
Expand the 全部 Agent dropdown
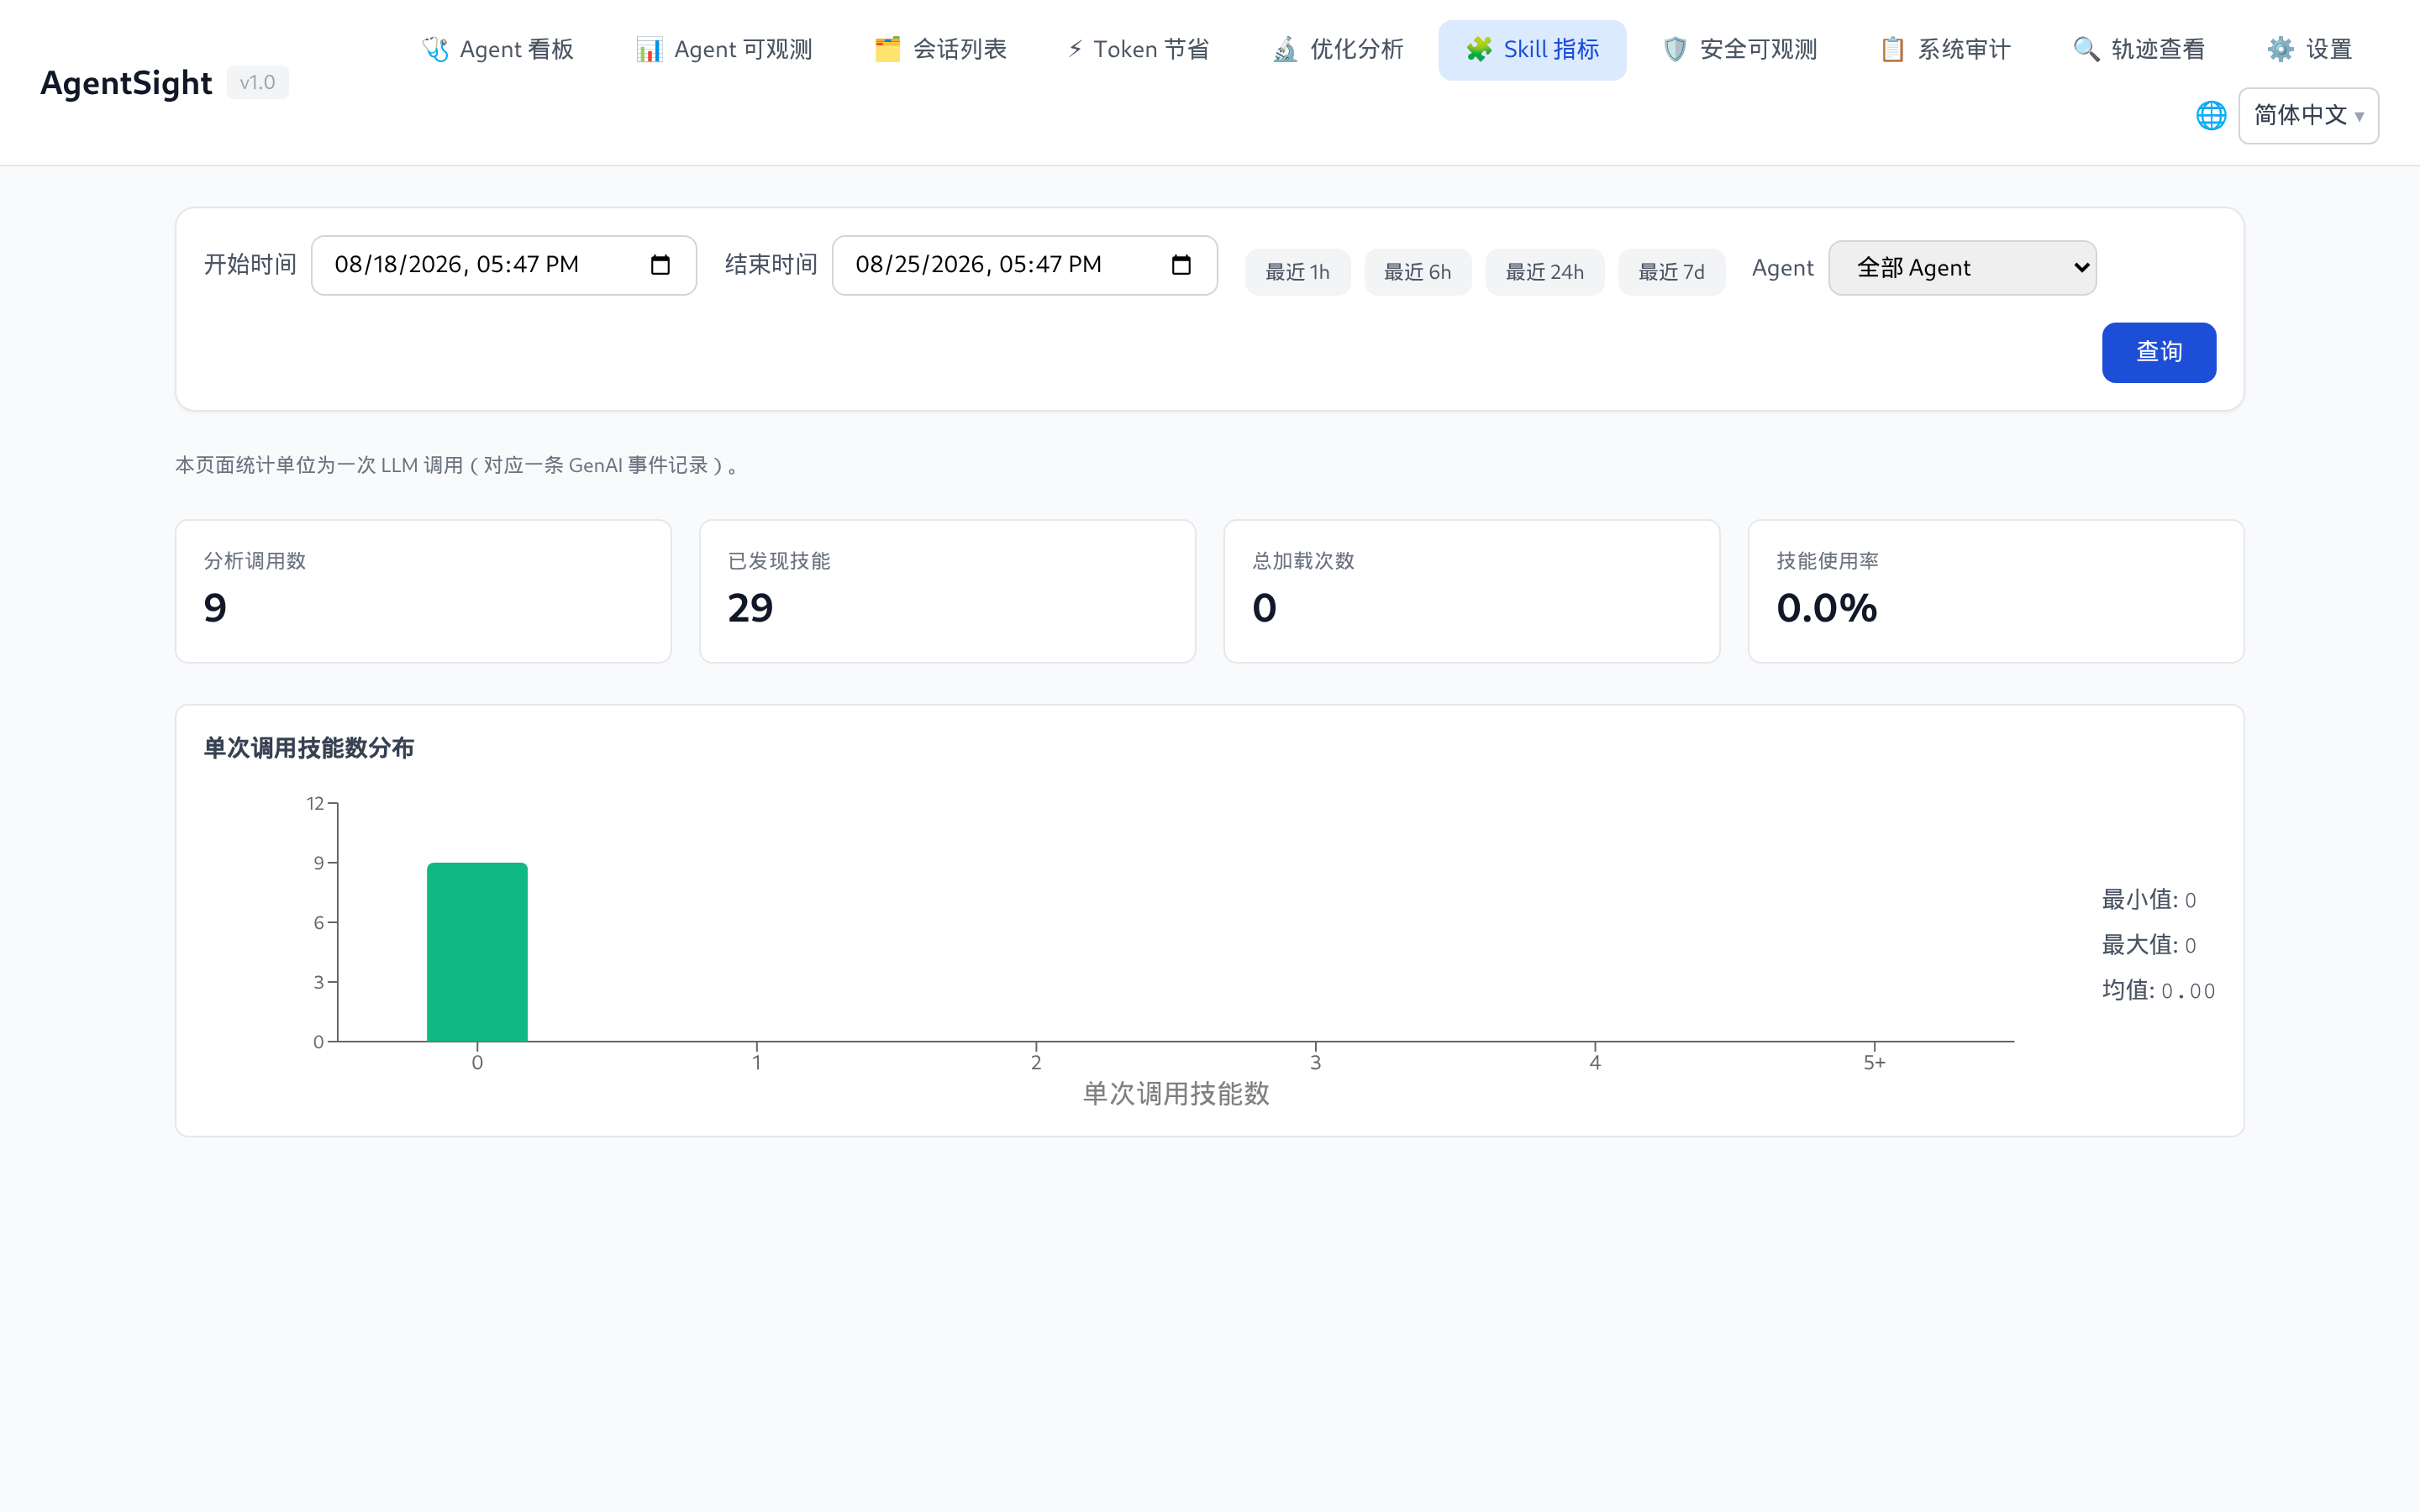click(x=1962, y=268)
